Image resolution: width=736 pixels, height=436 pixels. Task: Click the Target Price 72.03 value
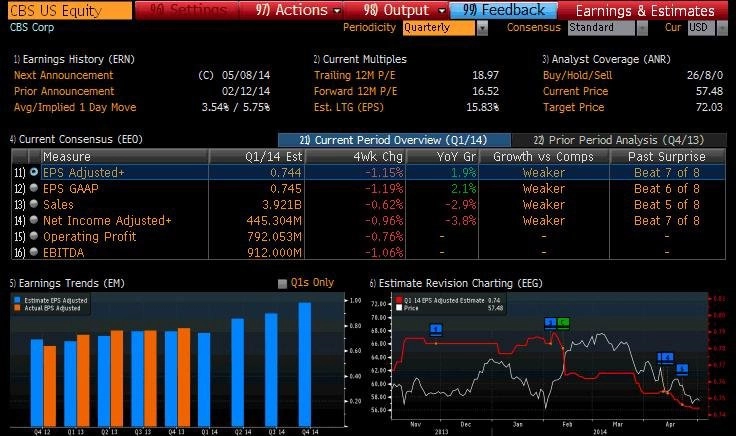(x=709, y=107)
